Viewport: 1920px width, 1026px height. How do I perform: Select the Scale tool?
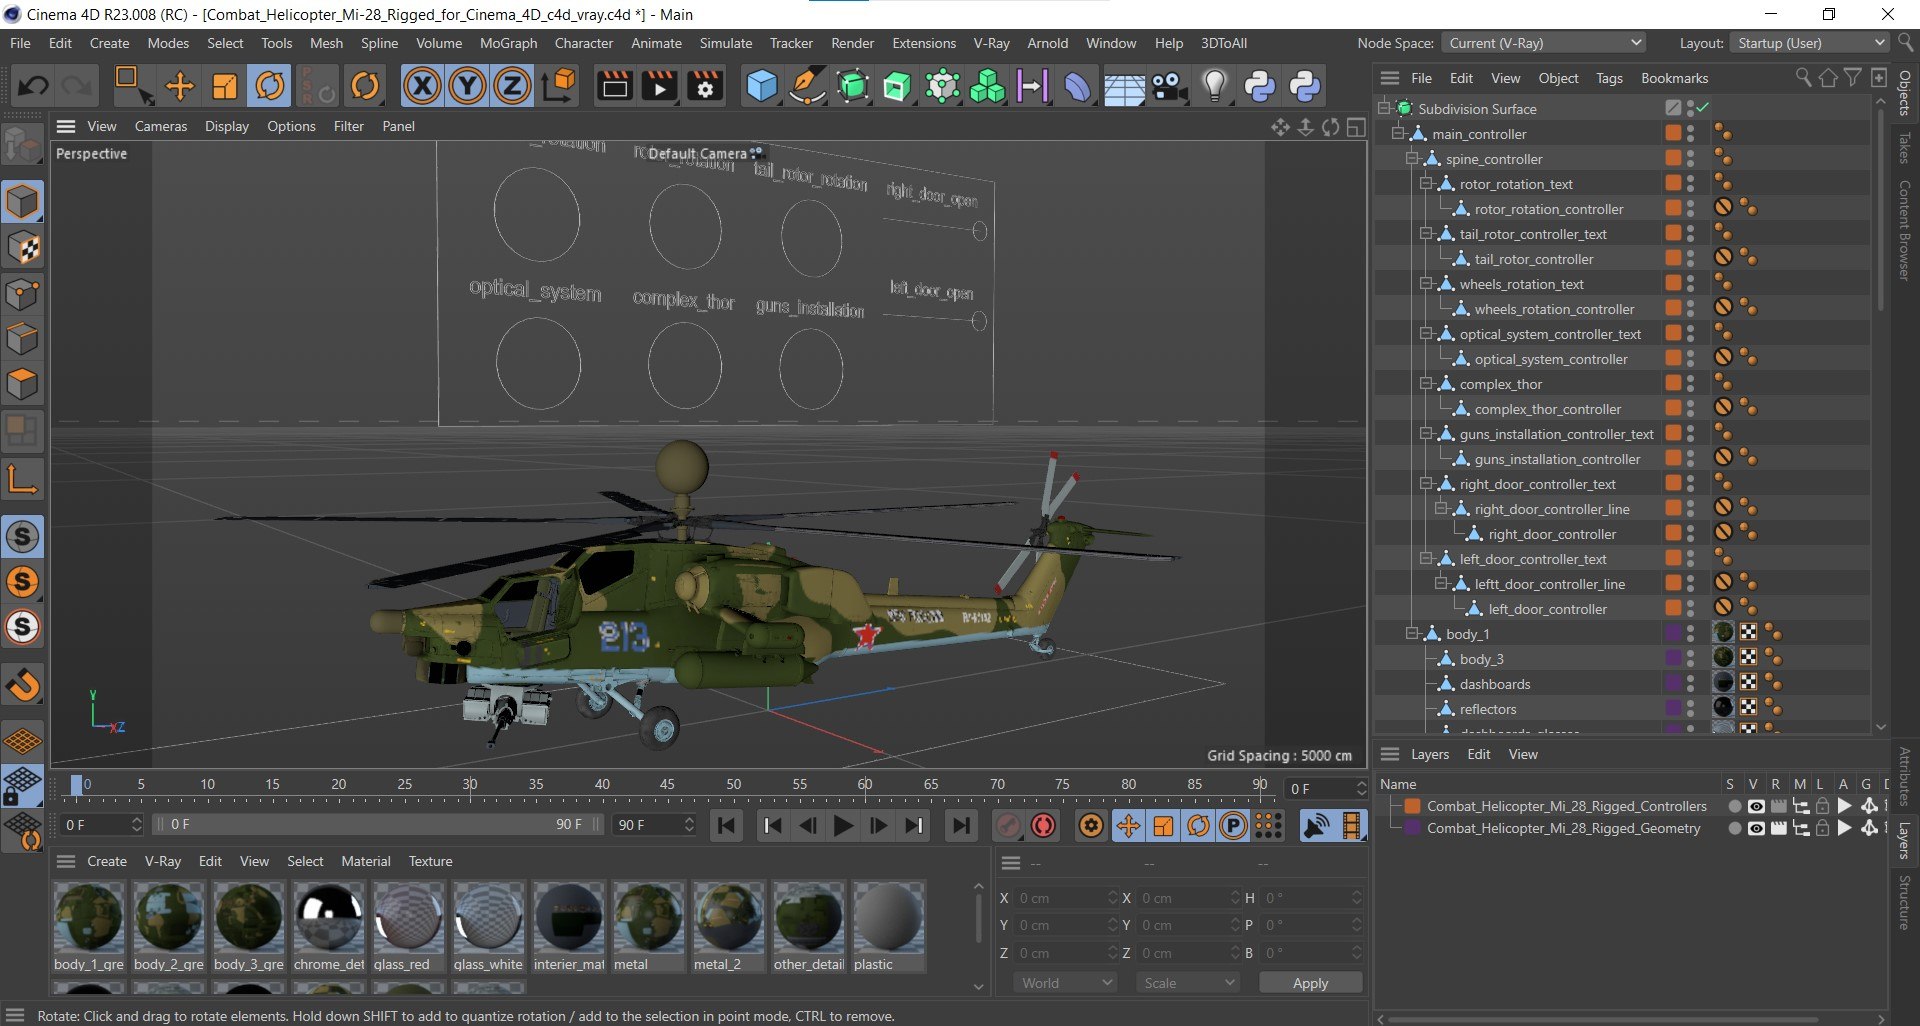tap(225, 86)
